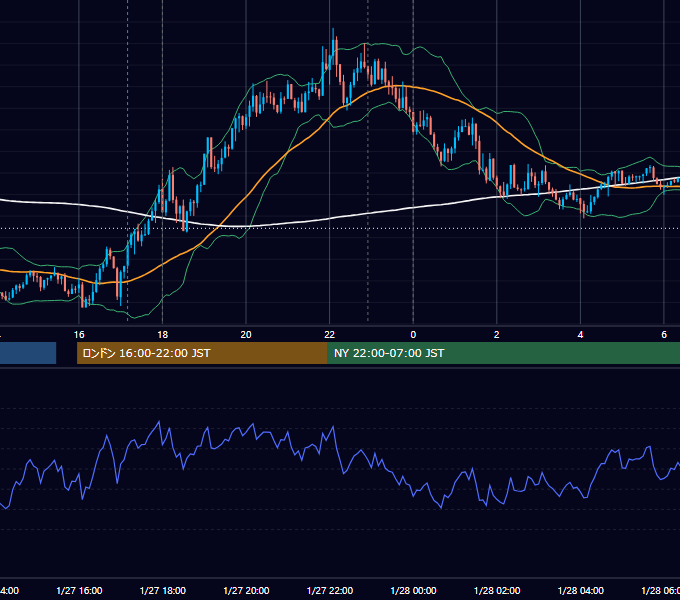Click hour label 6 on upper axis
The height and width of the screenshot is (600, 680).
[x=664, y=335]
